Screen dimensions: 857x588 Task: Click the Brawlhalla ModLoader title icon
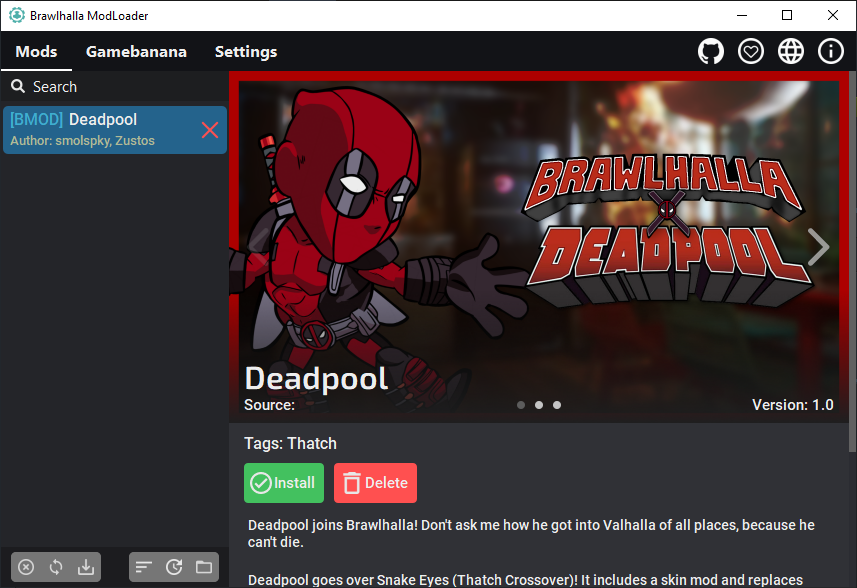pyautogui.click(x=17, y=15)
